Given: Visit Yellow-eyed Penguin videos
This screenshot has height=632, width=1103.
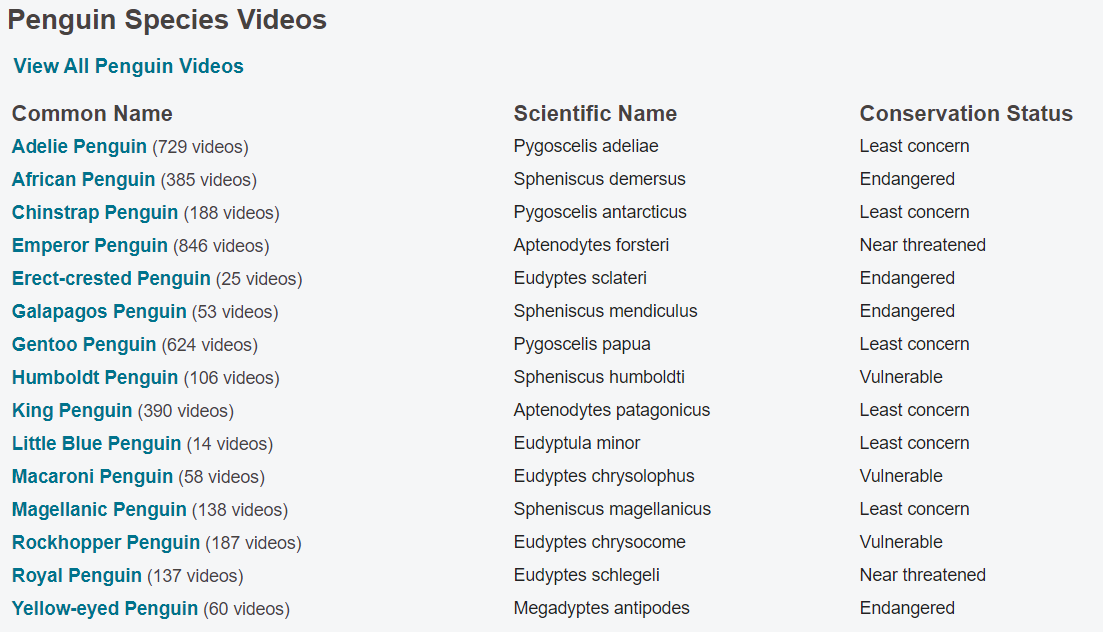Looking at the screenshot, I should (x=105, y=609).
